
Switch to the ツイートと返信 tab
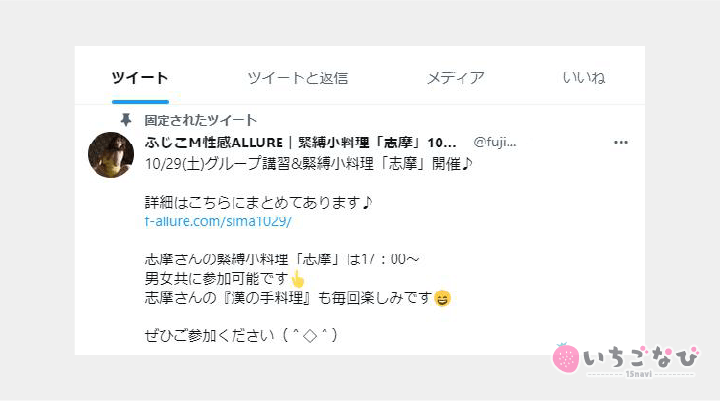click(x=298, y=78)
